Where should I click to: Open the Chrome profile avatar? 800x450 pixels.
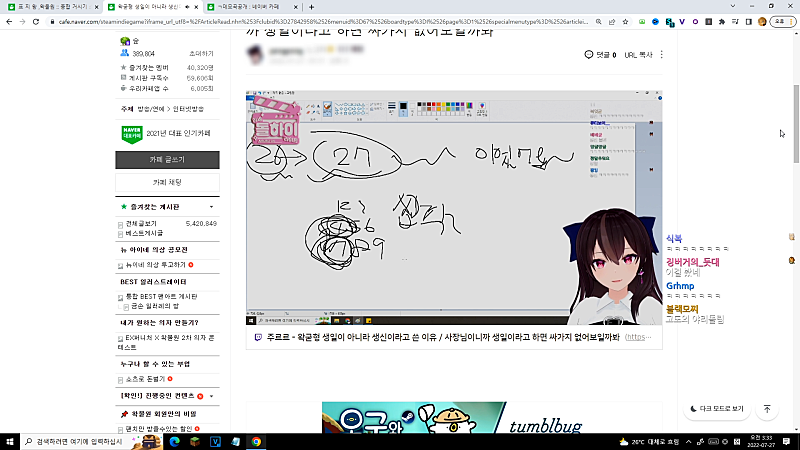pyautogui.click(x=762, y=21)
